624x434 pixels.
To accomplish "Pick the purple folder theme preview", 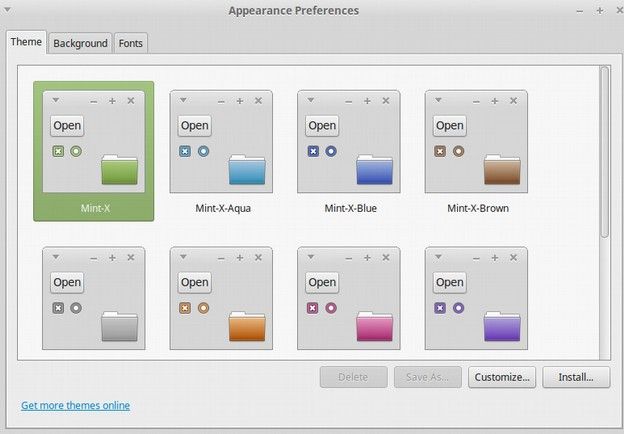I will click(476, 298).
